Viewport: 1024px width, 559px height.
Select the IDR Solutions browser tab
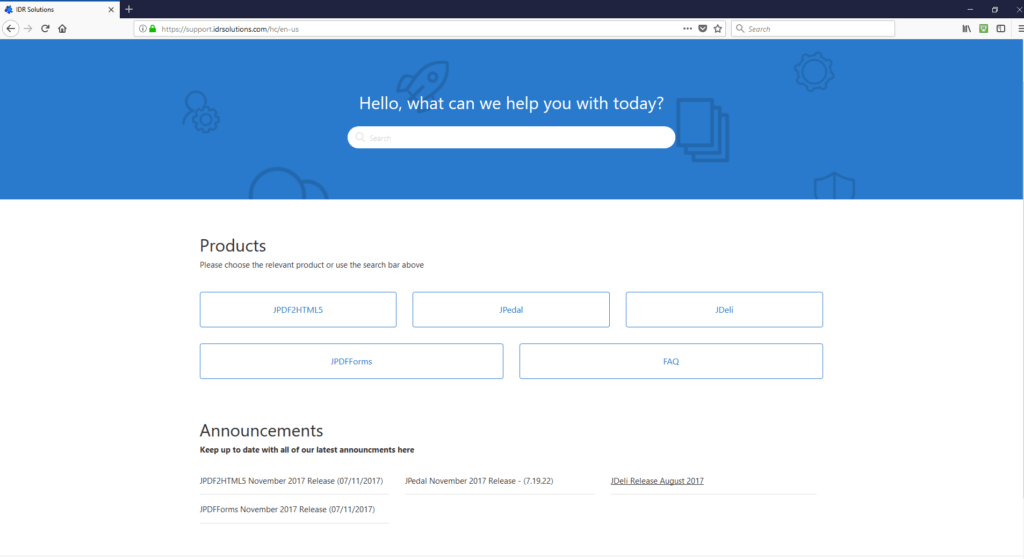point(60,10)
